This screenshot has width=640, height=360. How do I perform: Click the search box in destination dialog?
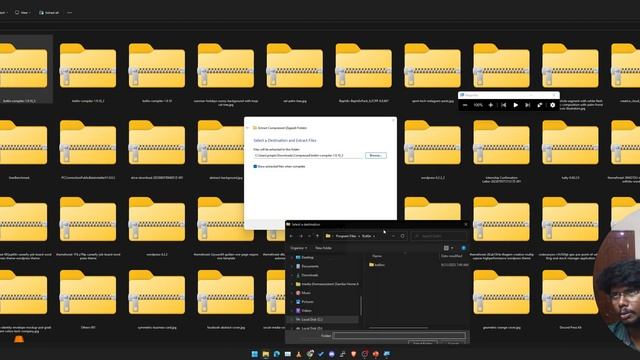coord(439,236)
